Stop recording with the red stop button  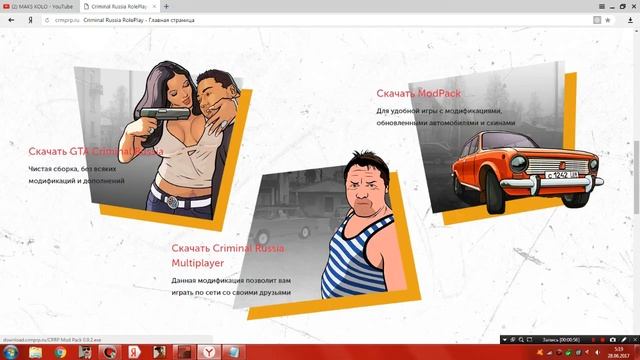[602, 340]
